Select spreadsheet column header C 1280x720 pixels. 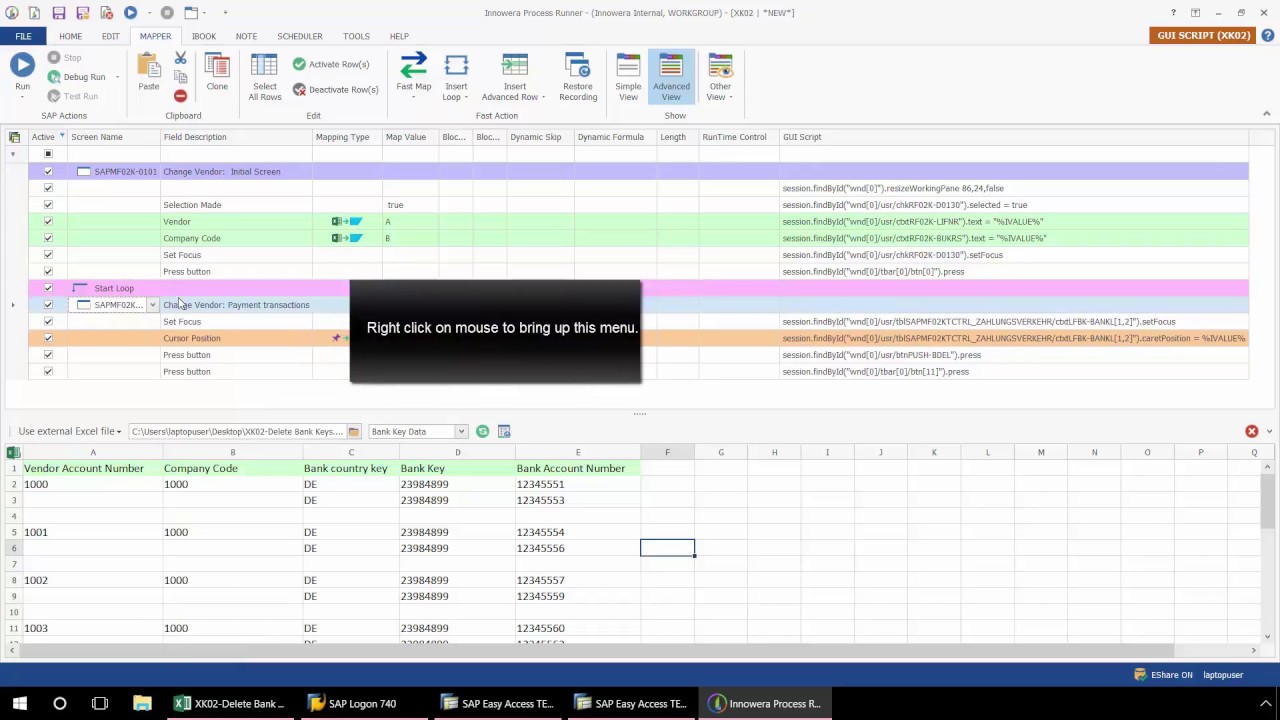pos(351,453)
